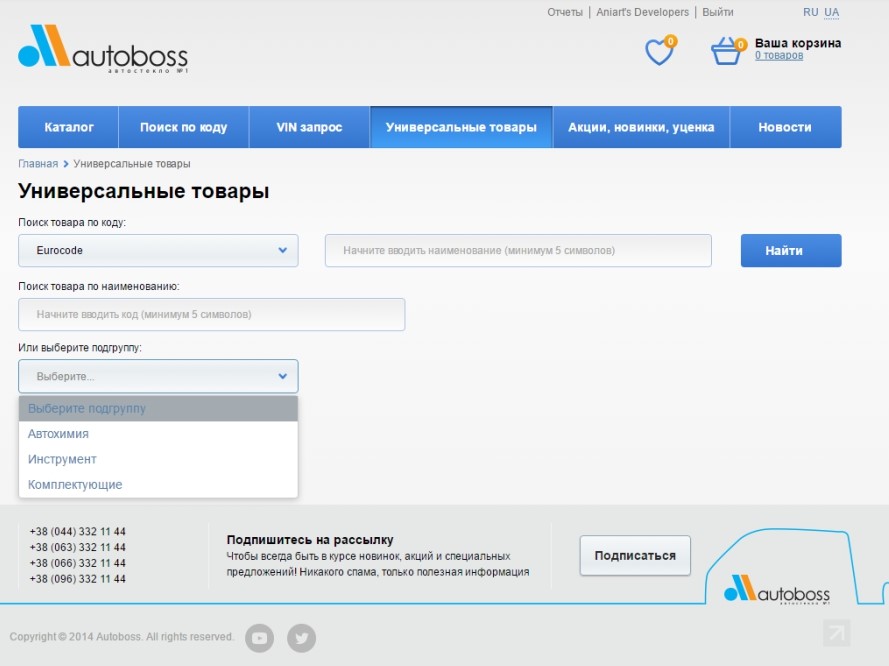This screenshot has width=889, height=666.
Task: Switch to VIN запрос tab
Action: pos(309,127)
